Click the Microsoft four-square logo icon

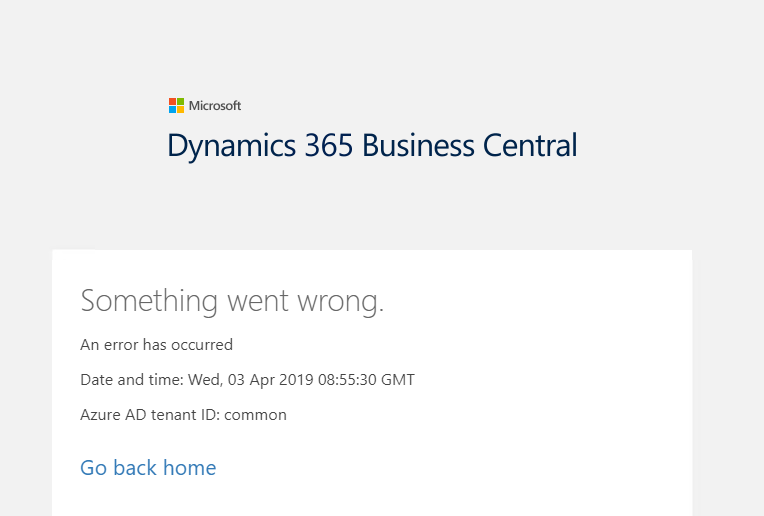(x=176, y=105)
